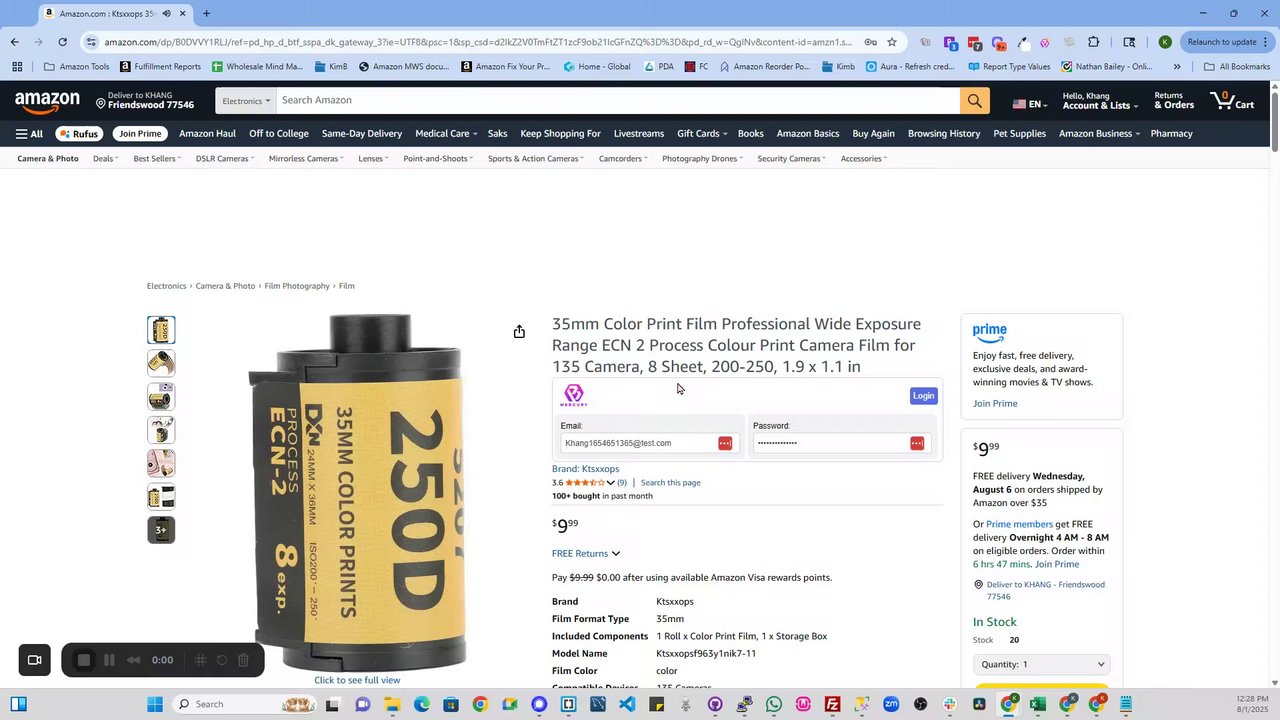Open Mirrorless Cameras subnav item

(306, 159)
